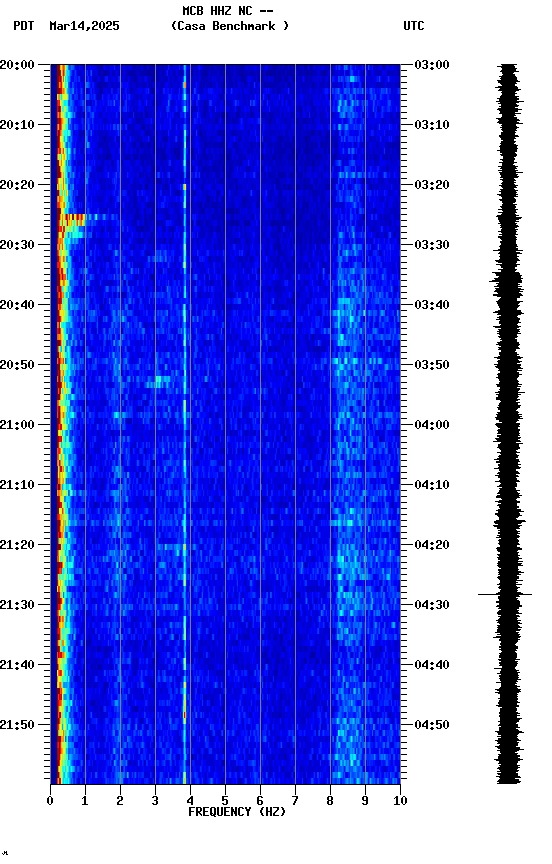This screenshot has width=552, height=864.
Task: Click the UTC timezone label
Action: pyautogui.click(x=414, y=26)
